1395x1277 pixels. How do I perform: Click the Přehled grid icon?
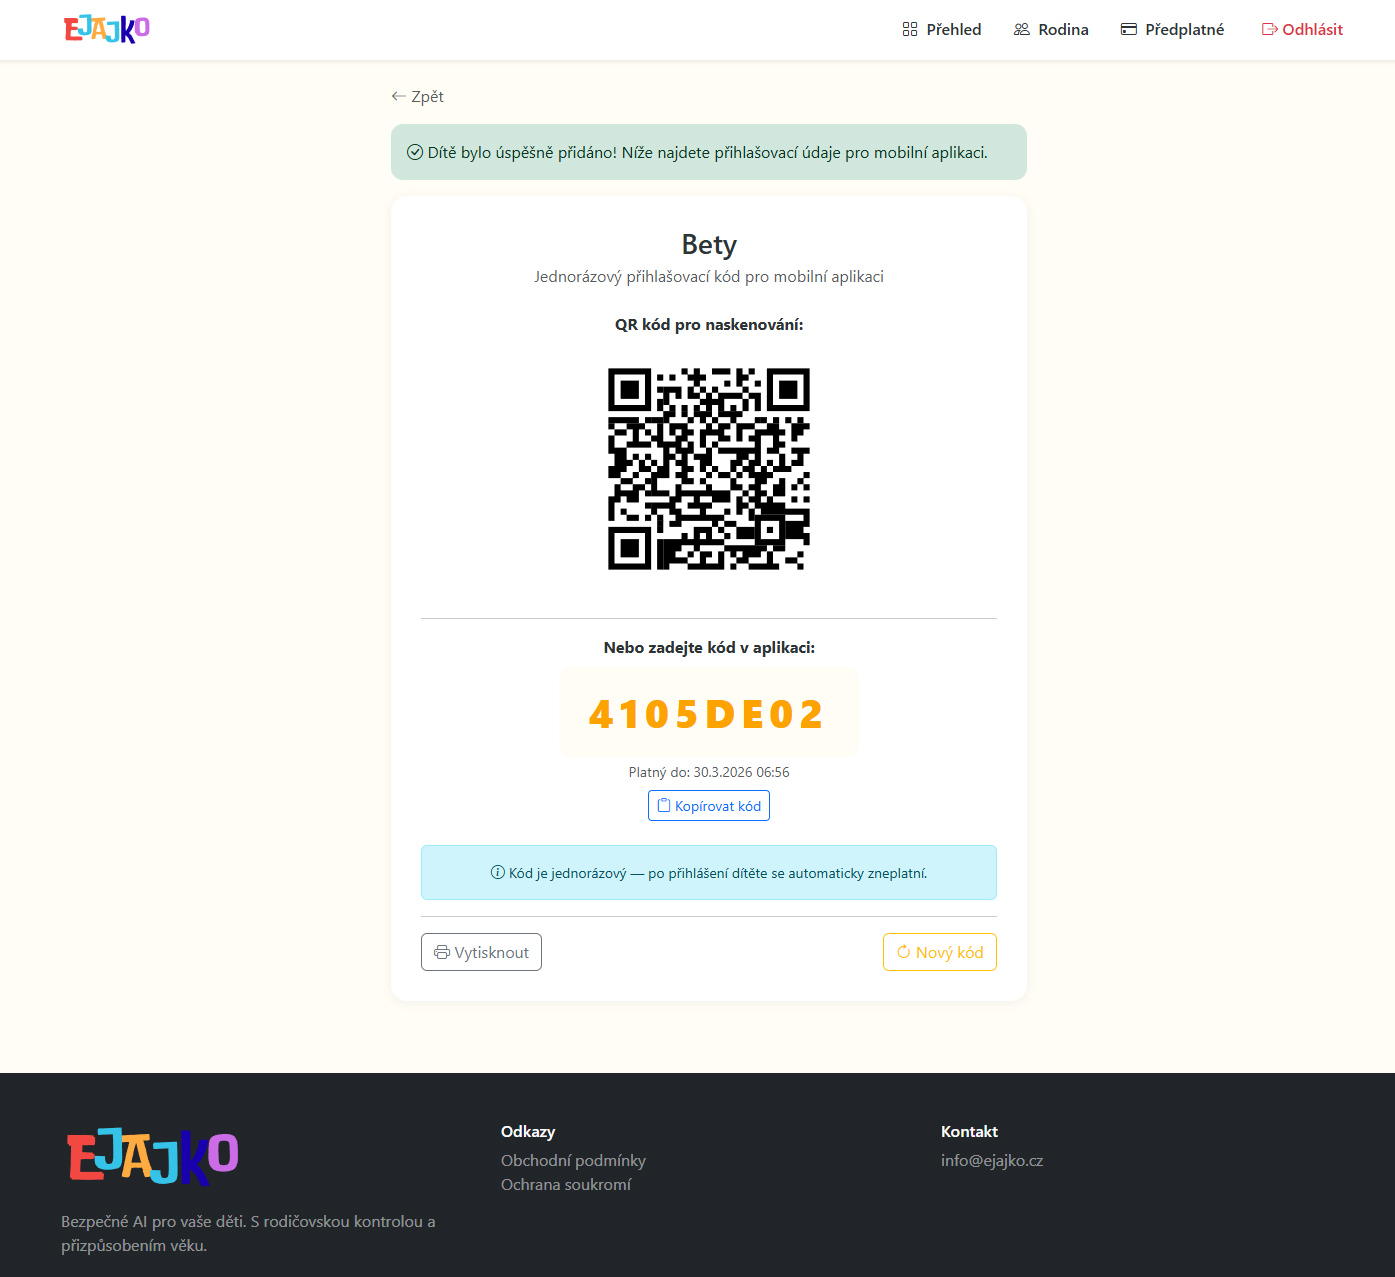(909, 30)
